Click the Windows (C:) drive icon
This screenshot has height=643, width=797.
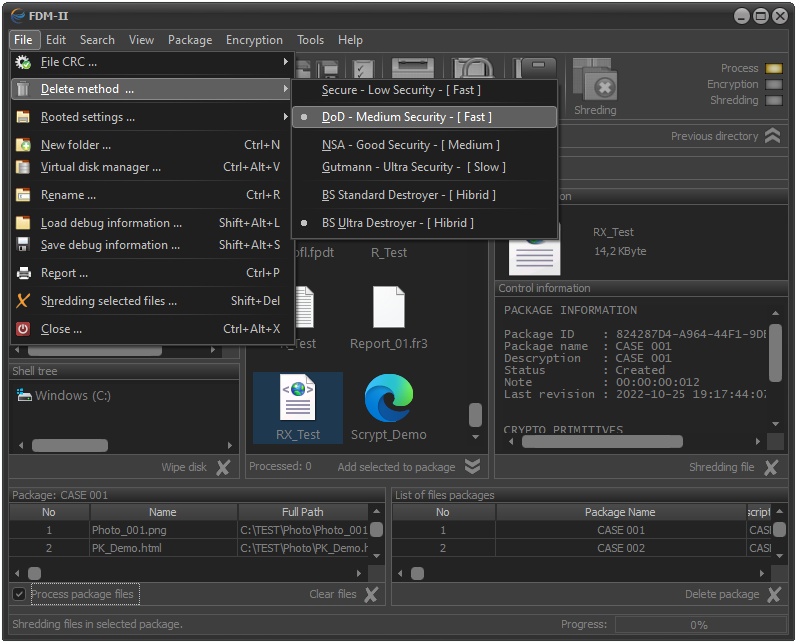click(24, 395)
